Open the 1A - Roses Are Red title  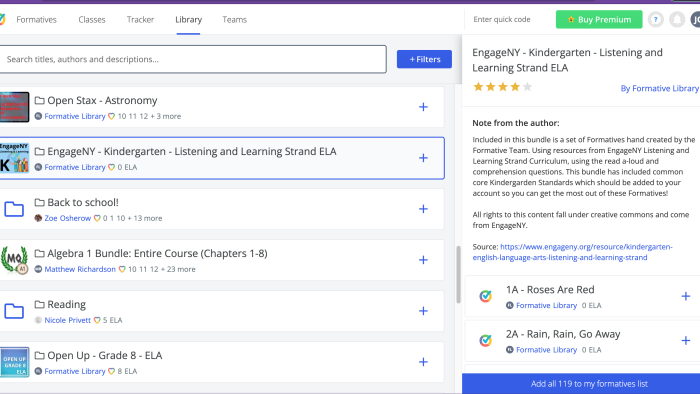[550, 290]
